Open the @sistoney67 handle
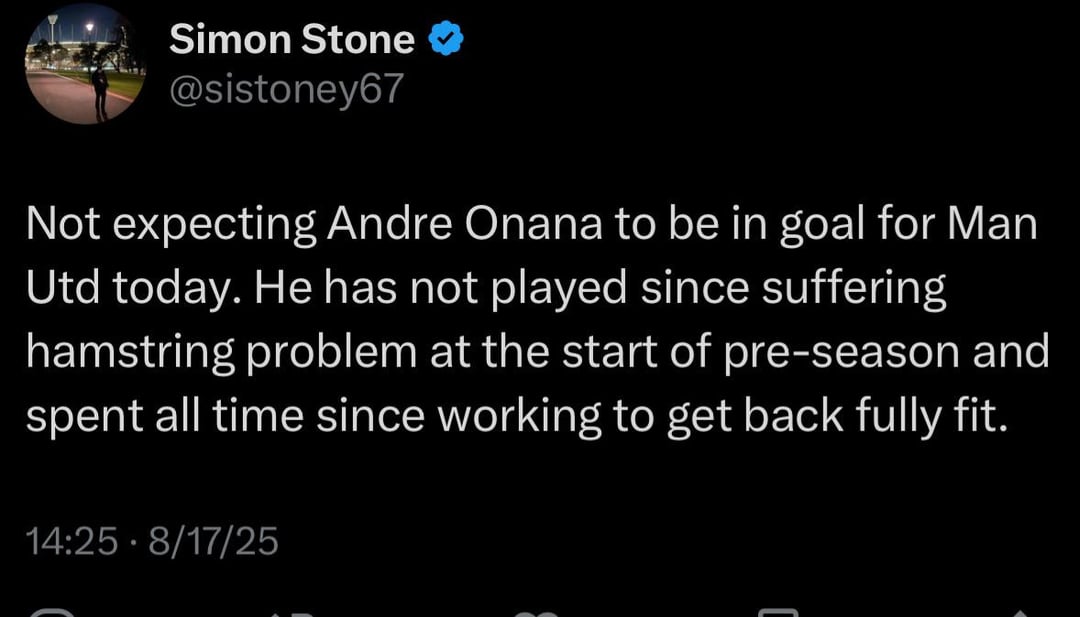The height and width of the screenshot is (617, 1080). (x=287, y=88)
